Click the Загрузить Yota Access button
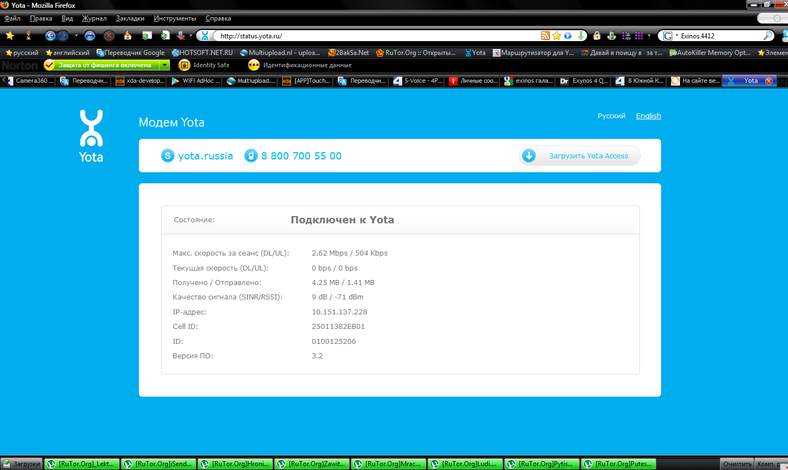 [x=579, y=156]
